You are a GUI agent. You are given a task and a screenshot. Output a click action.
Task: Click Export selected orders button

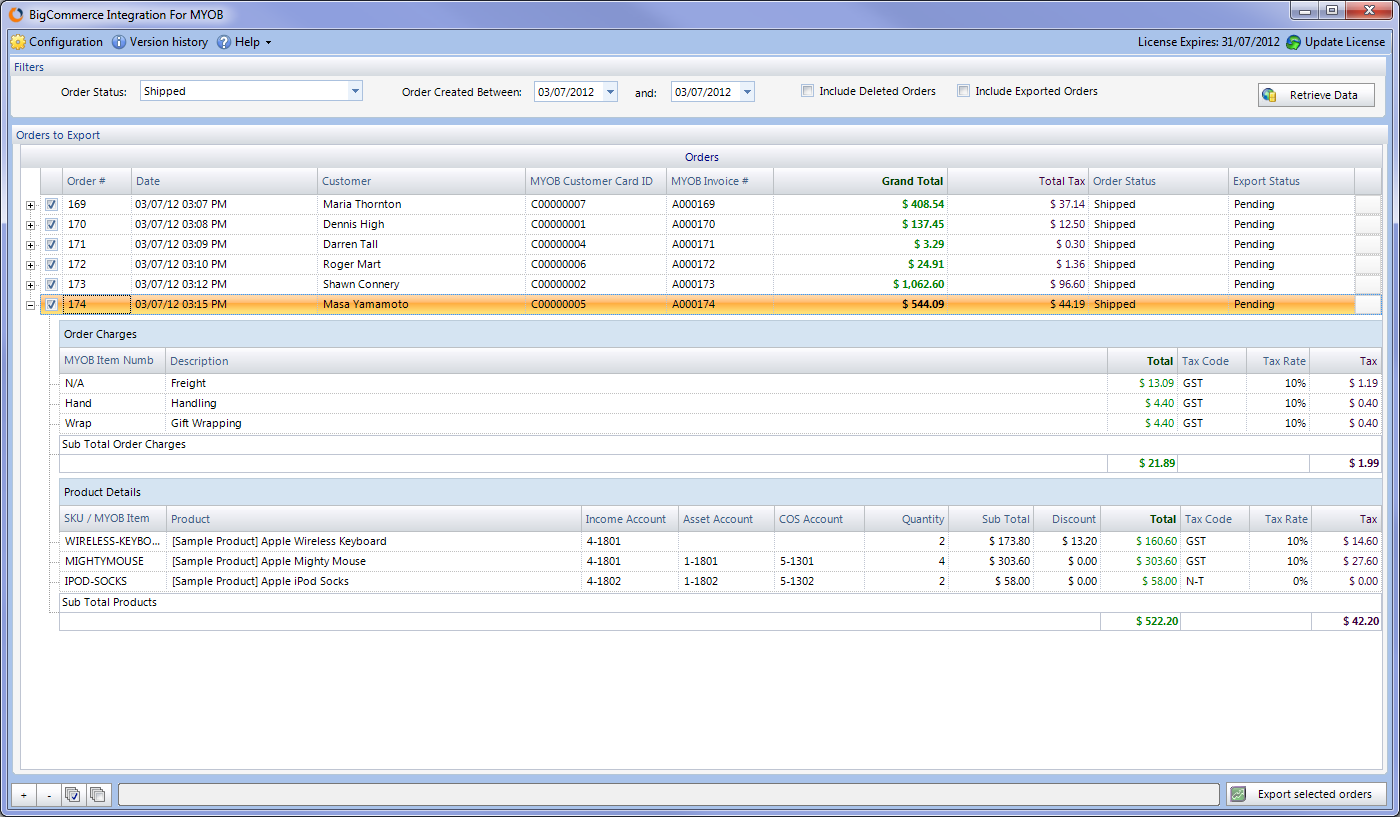(1307, 794)
